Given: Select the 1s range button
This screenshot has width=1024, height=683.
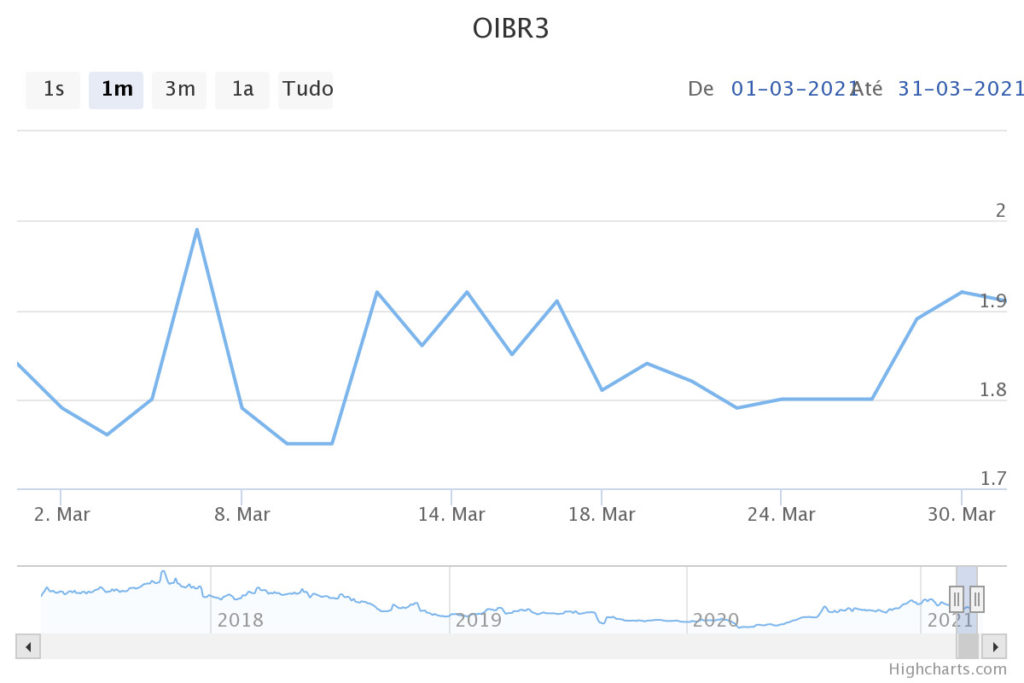Looking at the screenshot, I should tap(53, 89).
